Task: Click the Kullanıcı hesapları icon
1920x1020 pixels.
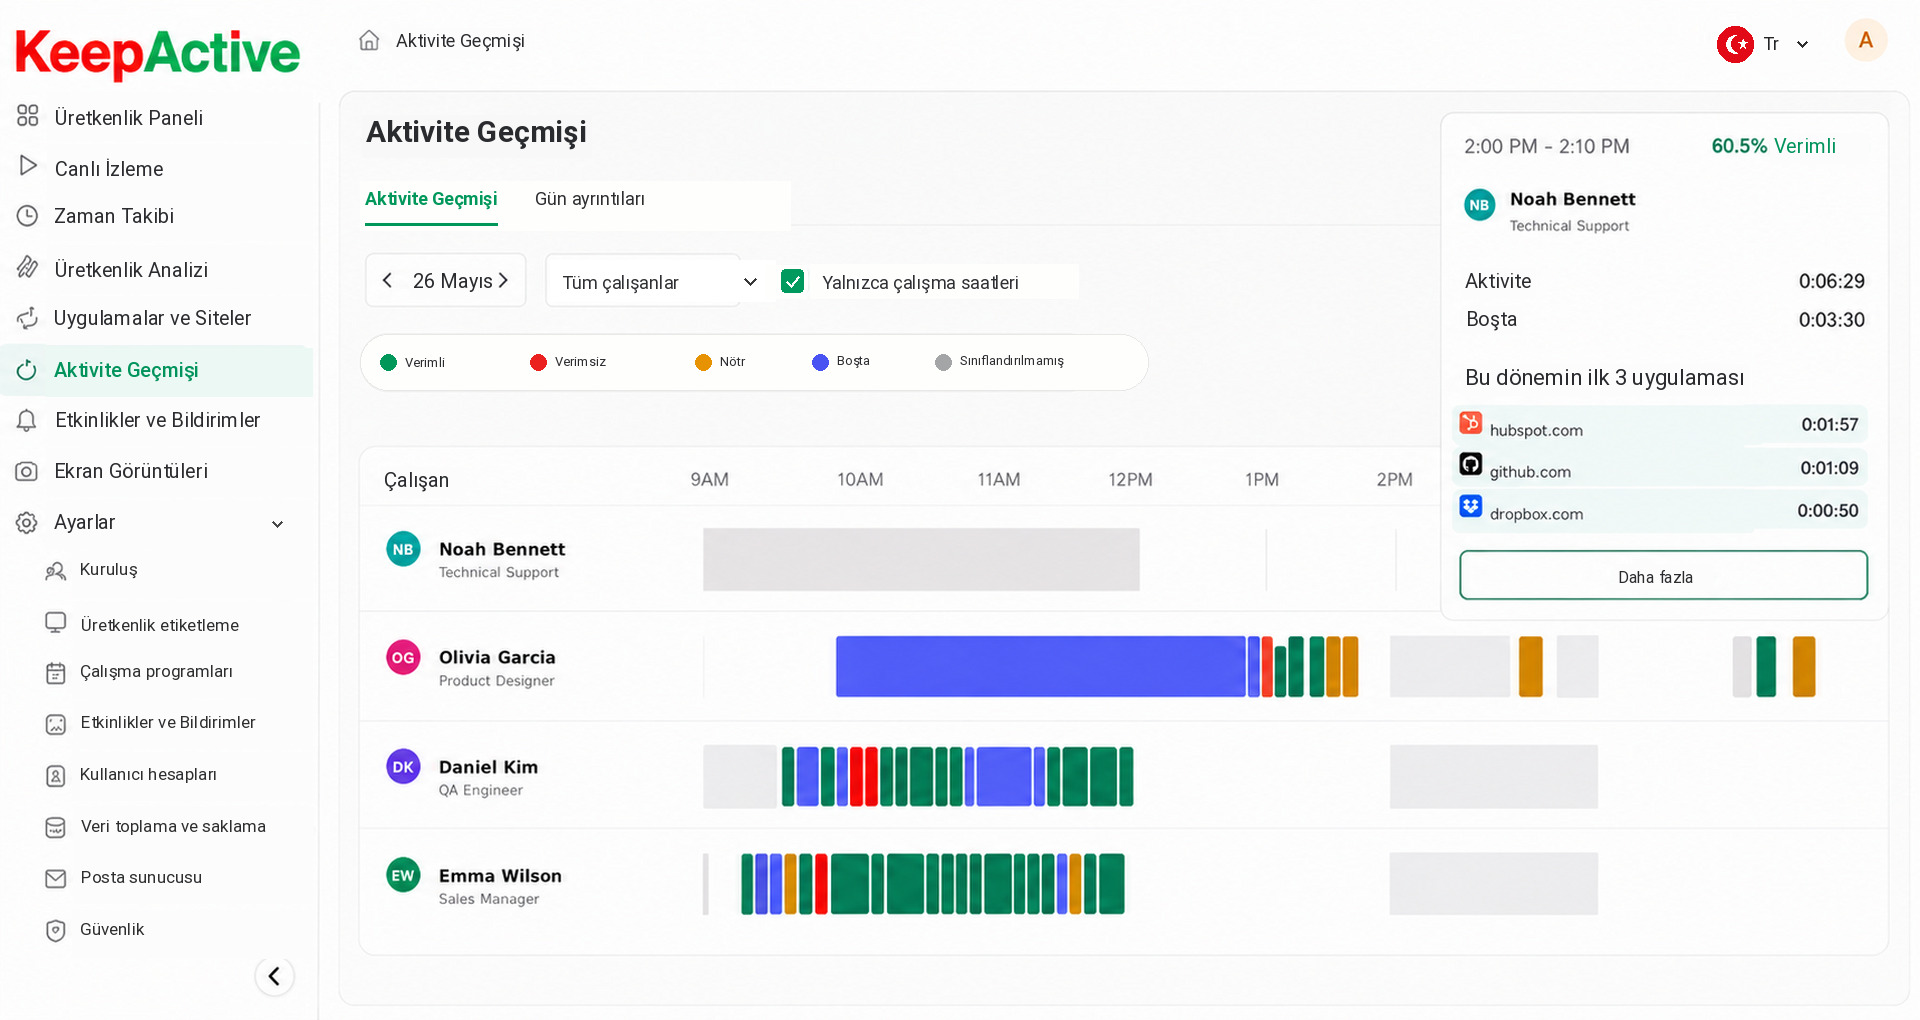Action: click(x=56, y=775)
